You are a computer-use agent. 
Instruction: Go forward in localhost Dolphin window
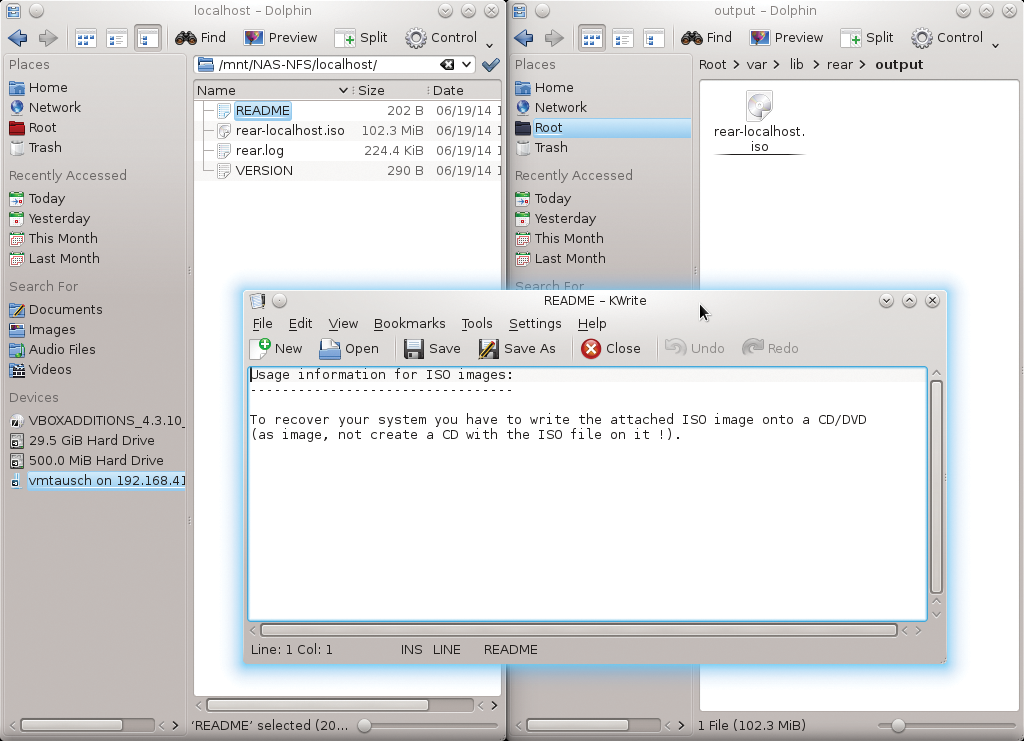[x=48, y=38]
